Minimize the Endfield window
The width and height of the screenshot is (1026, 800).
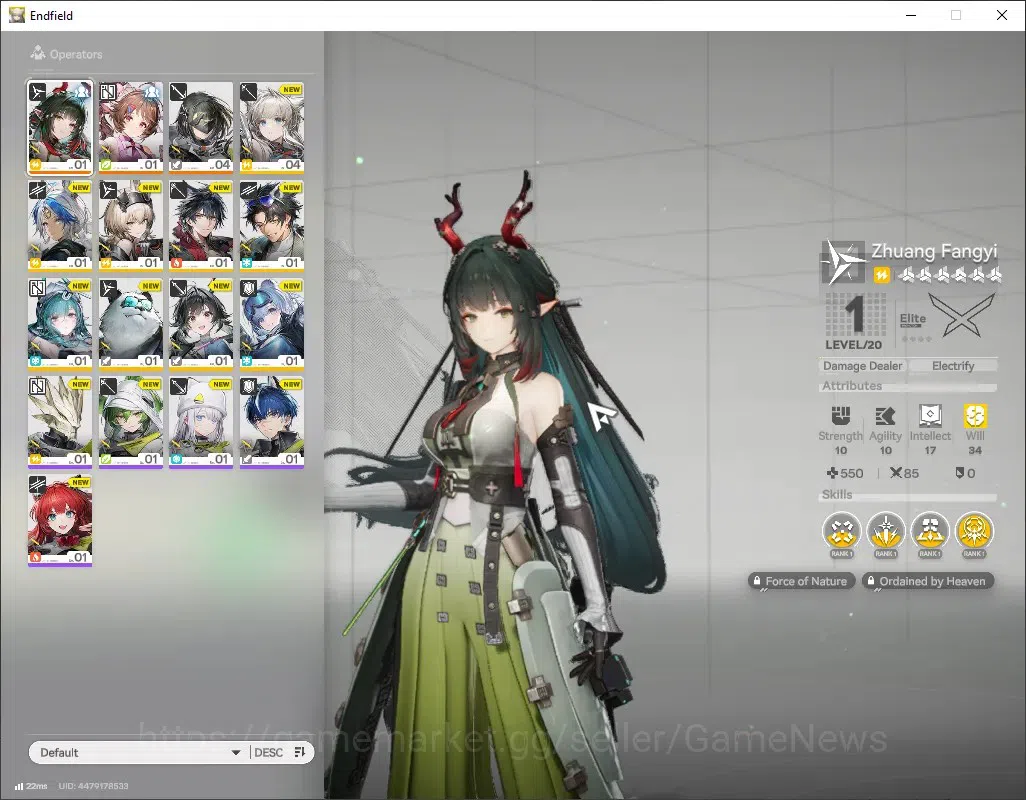tap(911, 15)
